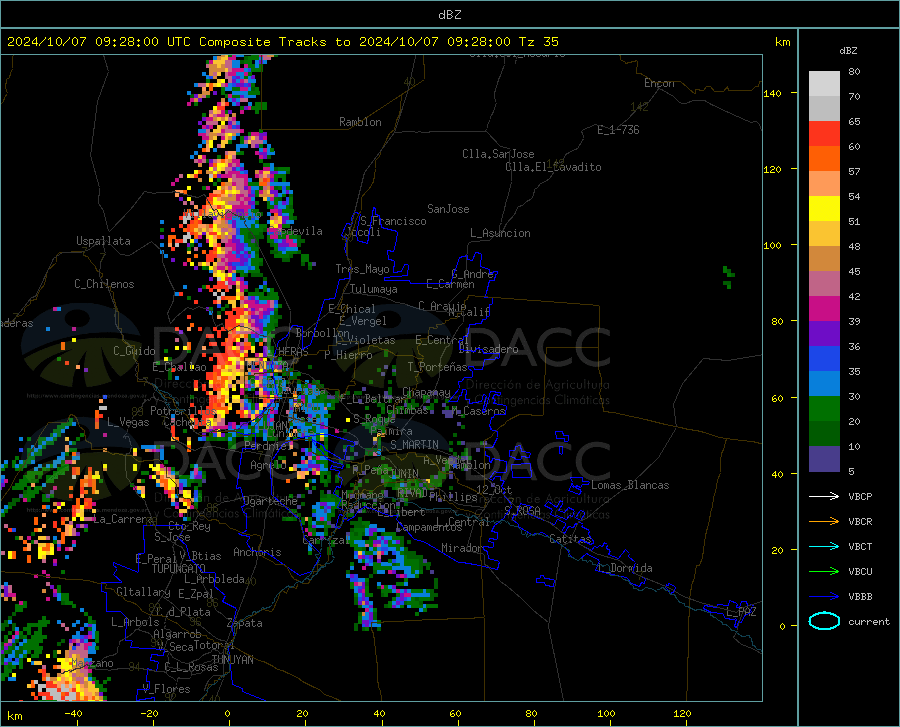This screenshot has height=727, width=900.
Task: Click the V_Flores map label
Action: point(166,689)
